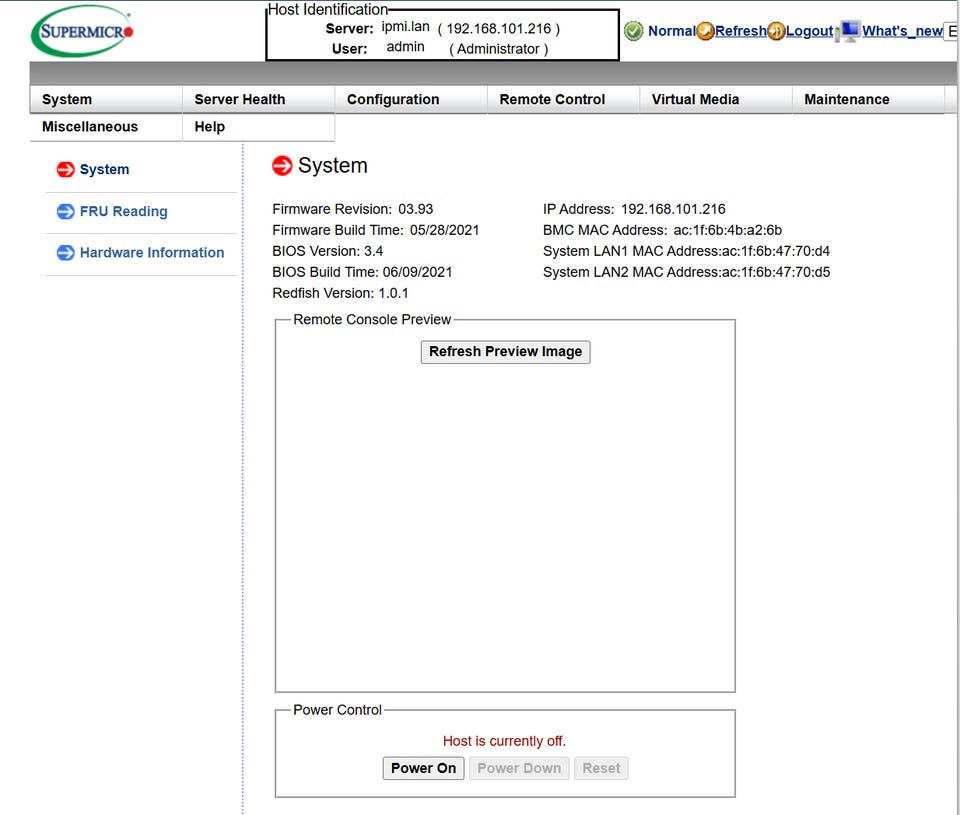Click blue arrow icon beside Hardware Information
Viewport: 960px width, 815px height.
click(66, 253)
